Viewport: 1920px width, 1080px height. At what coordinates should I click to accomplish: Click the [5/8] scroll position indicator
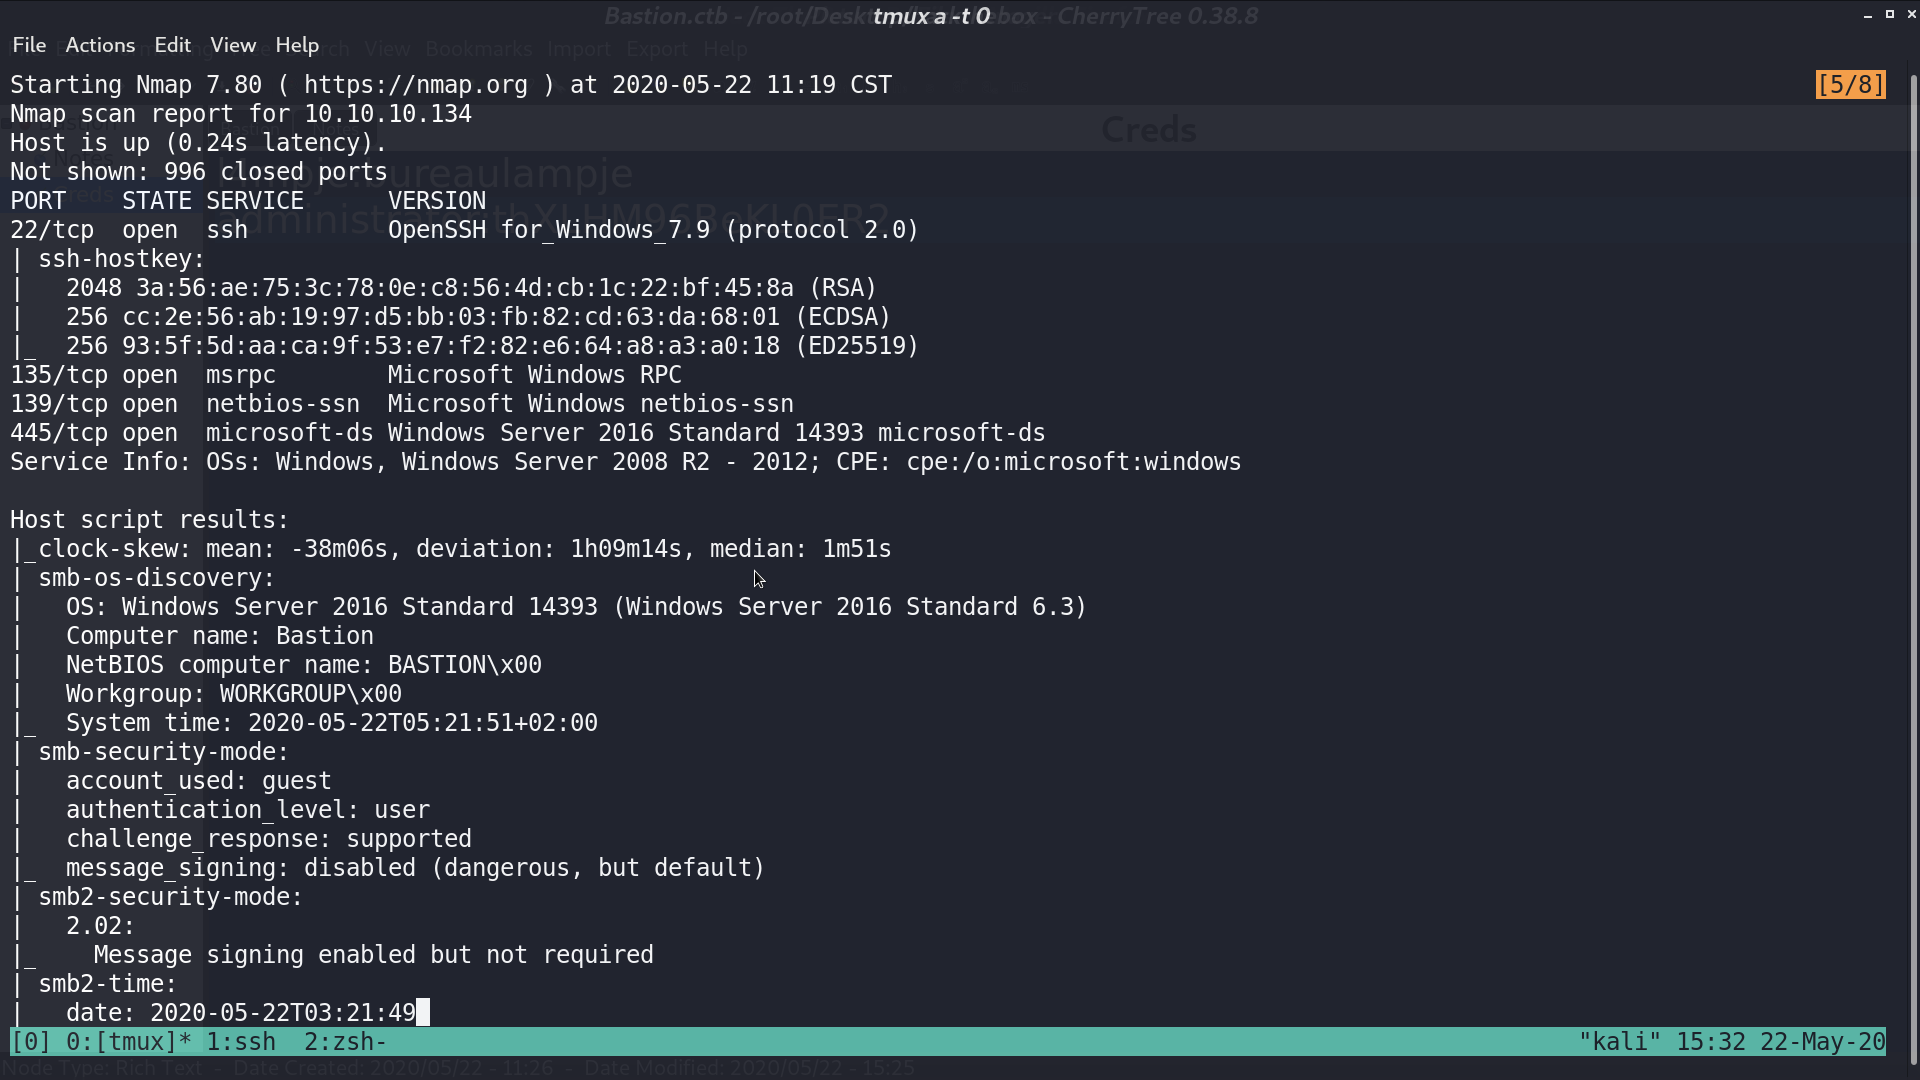(x=1851, y=85)
